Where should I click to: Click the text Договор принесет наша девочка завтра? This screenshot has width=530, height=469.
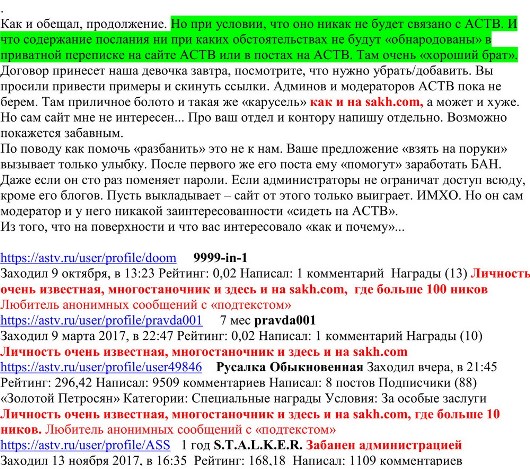coord(115,71)
